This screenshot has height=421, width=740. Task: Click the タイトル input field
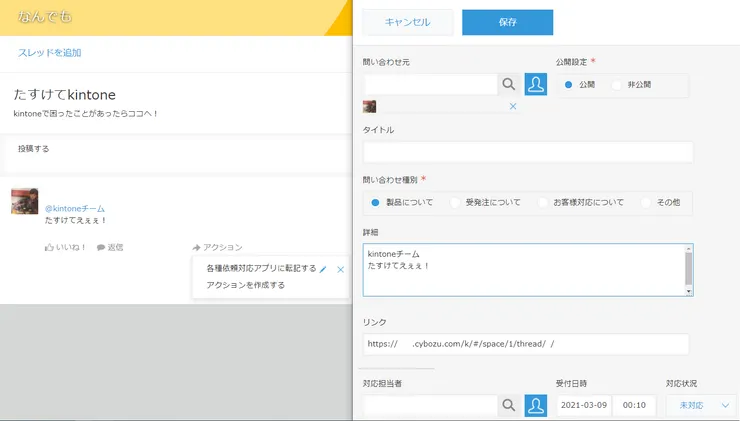528,152
